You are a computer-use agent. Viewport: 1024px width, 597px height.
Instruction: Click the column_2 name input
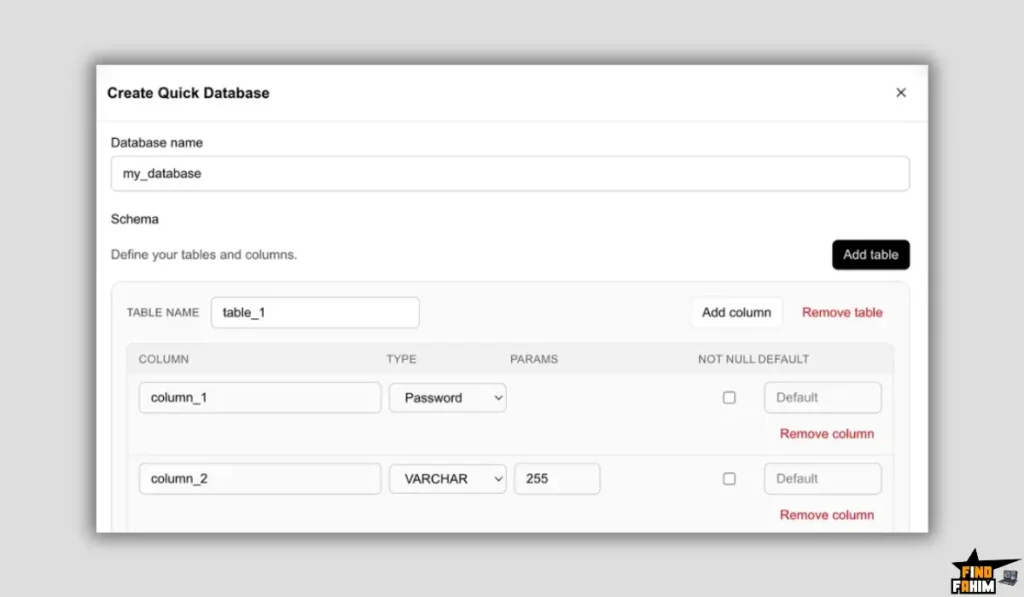[x=259, y=478]
